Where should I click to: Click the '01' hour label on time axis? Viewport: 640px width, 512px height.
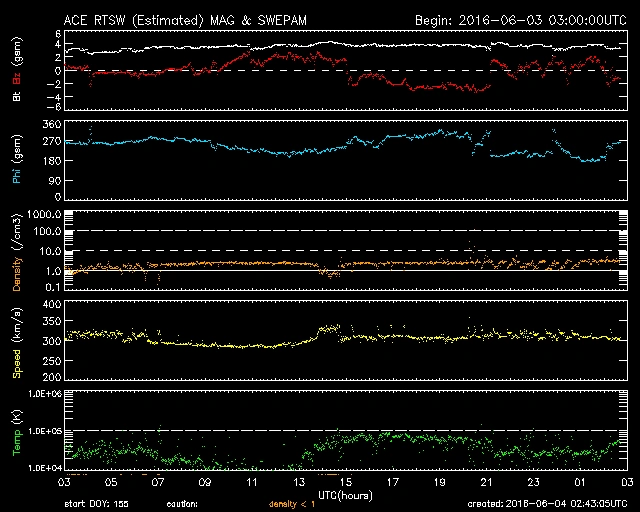pyautogui.click(x=580, y=482)
